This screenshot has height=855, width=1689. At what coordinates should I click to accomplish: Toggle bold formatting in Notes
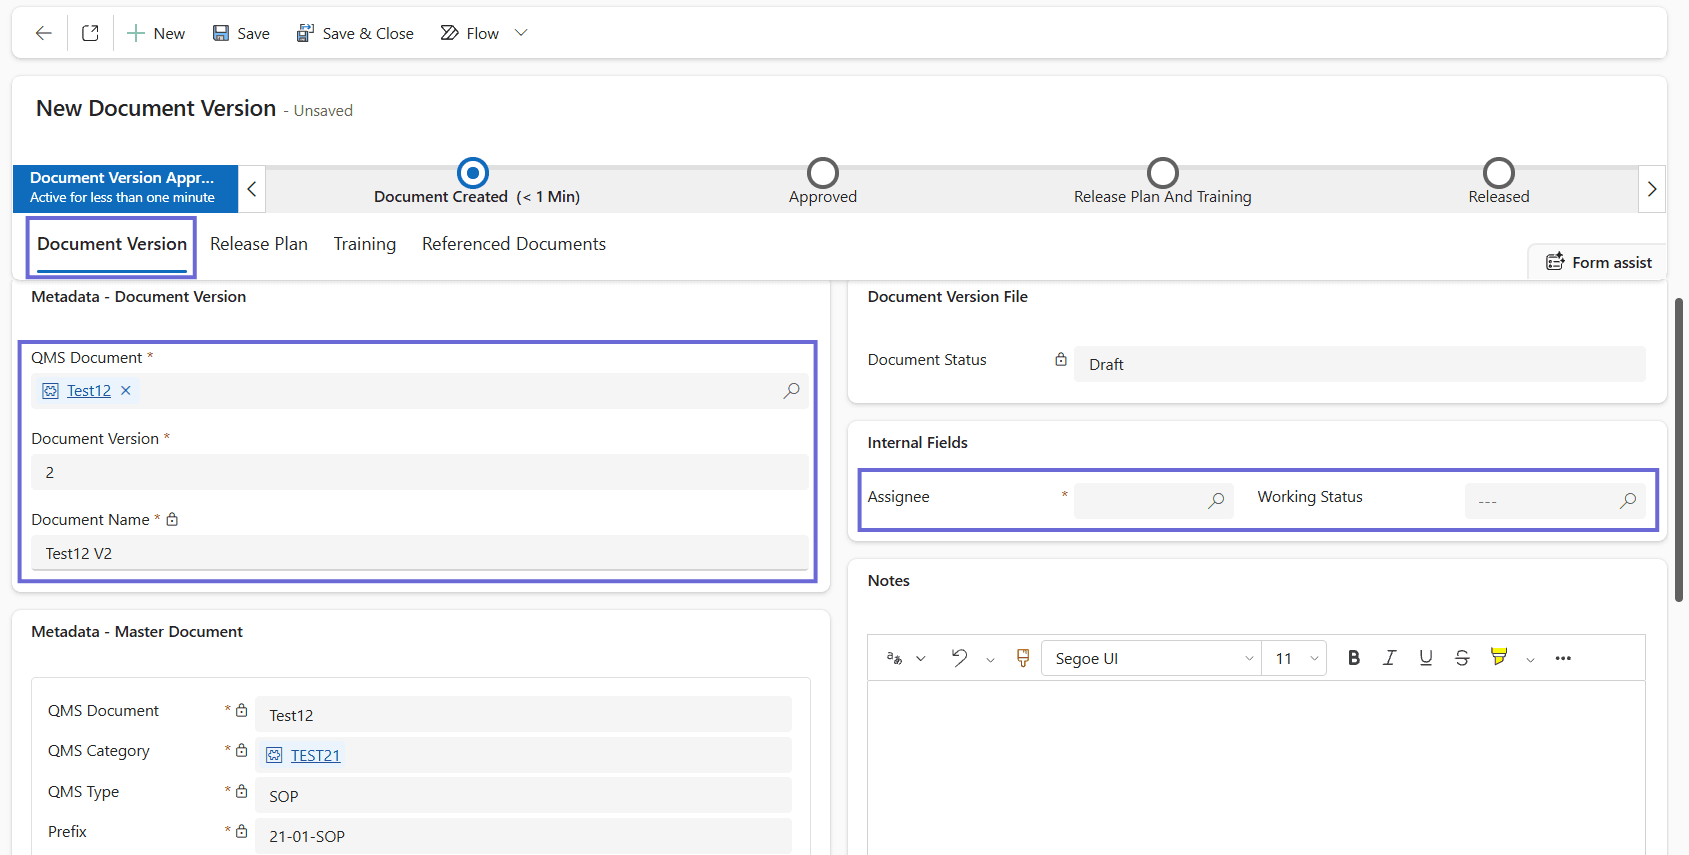1354,658
